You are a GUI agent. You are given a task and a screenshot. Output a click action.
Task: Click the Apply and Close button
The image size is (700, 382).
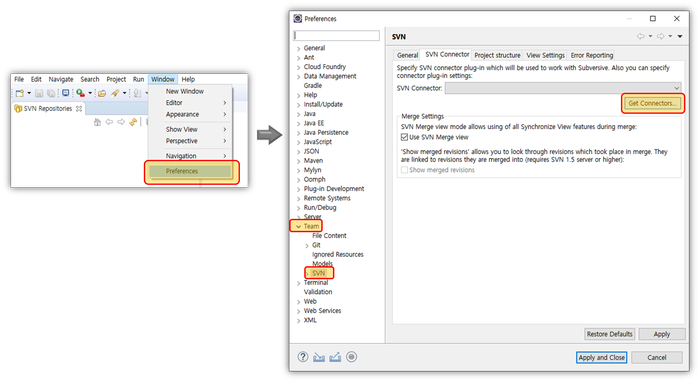pos(601,357)
